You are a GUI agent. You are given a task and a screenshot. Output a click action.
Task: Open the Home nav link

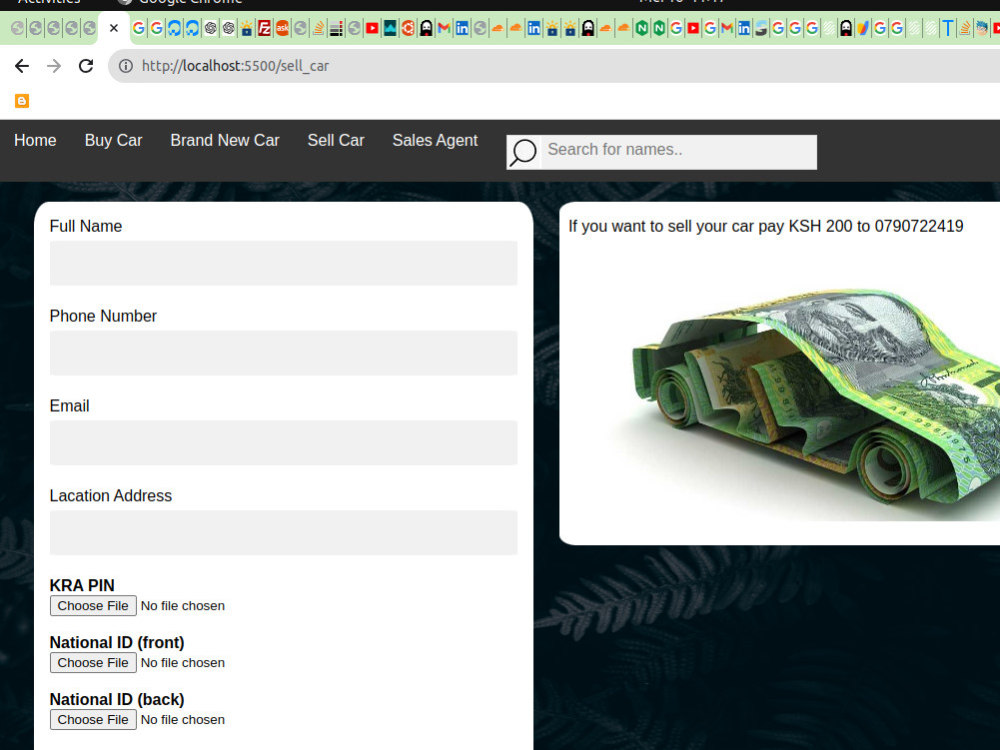(35, 140)
